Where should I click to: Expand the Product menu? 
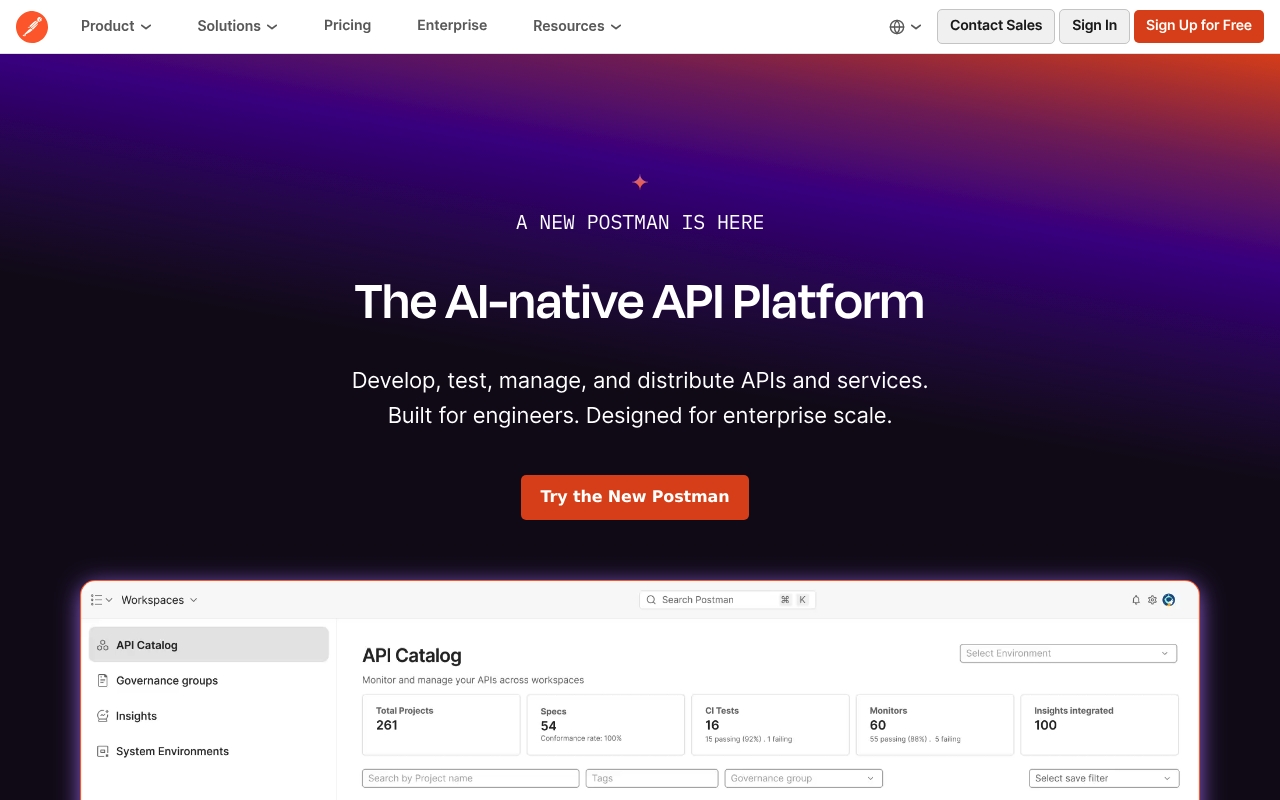116,26
